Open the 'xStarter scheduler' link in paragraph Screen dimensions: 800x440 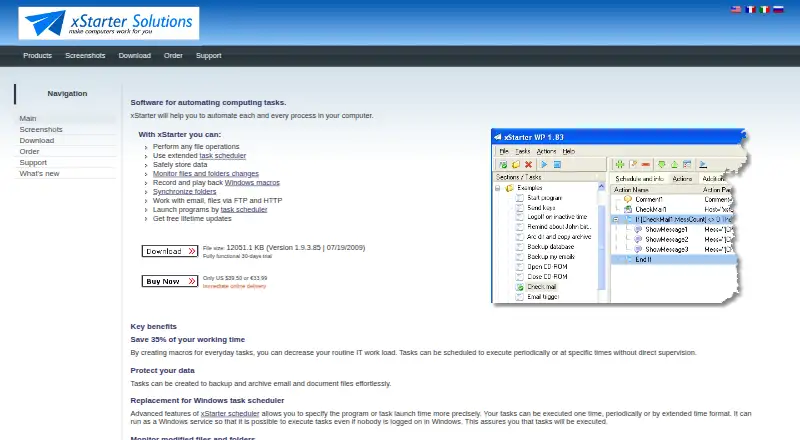pos(230,413)
